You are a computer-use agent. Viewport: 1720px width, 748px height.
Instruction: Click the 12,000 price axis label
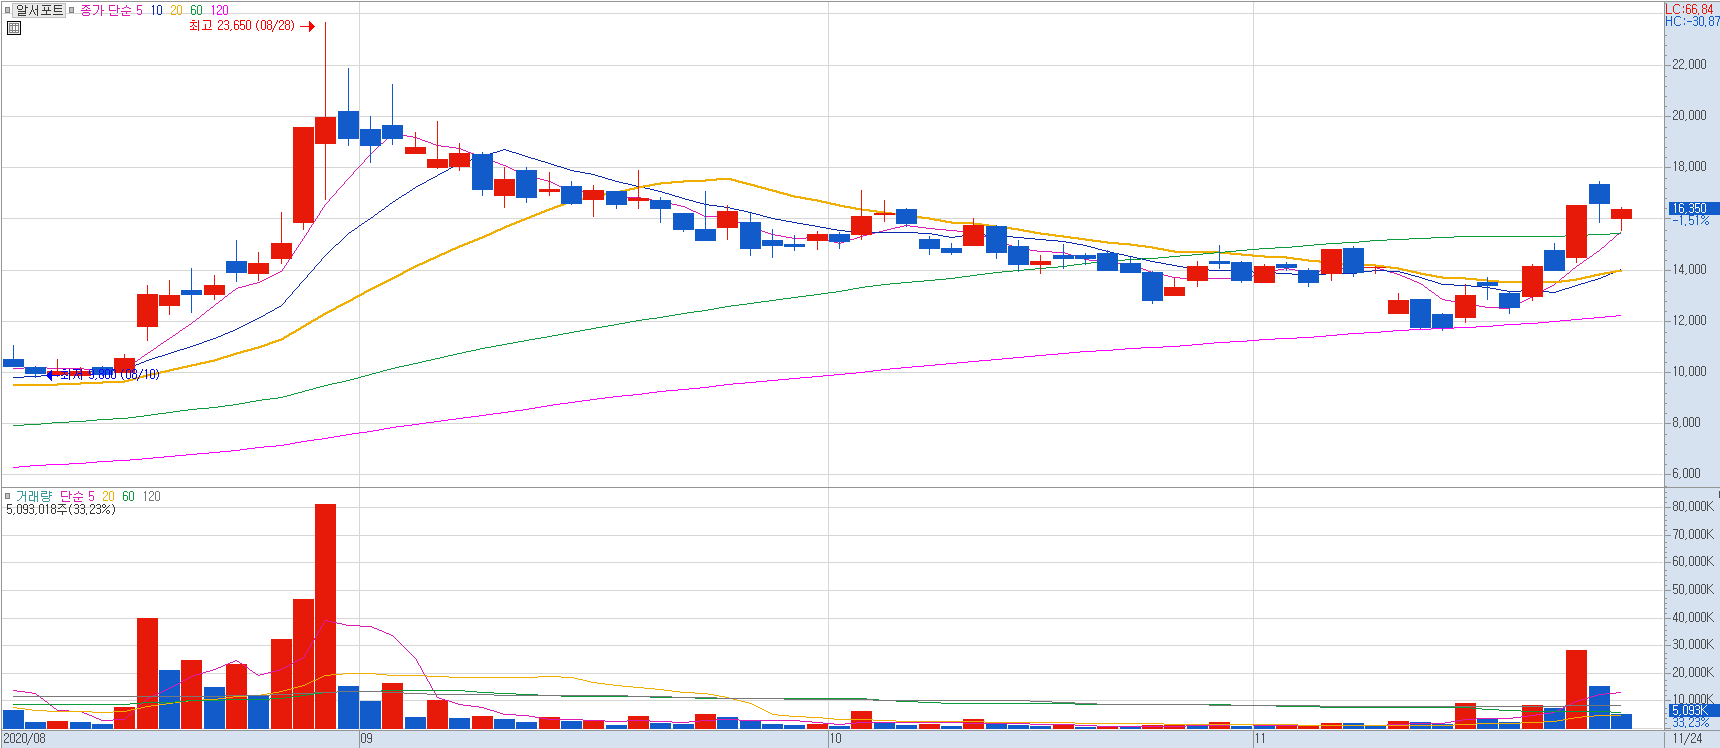[1689, 320]
